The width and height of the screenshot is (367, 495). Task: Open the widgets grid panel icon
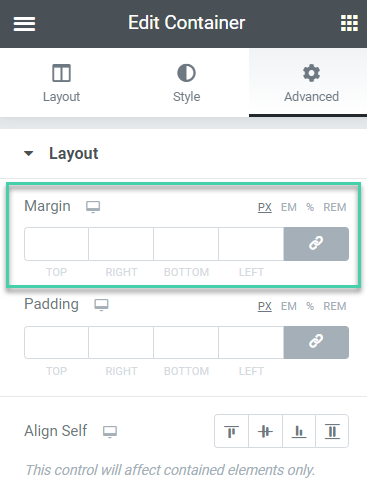point(349,23)
